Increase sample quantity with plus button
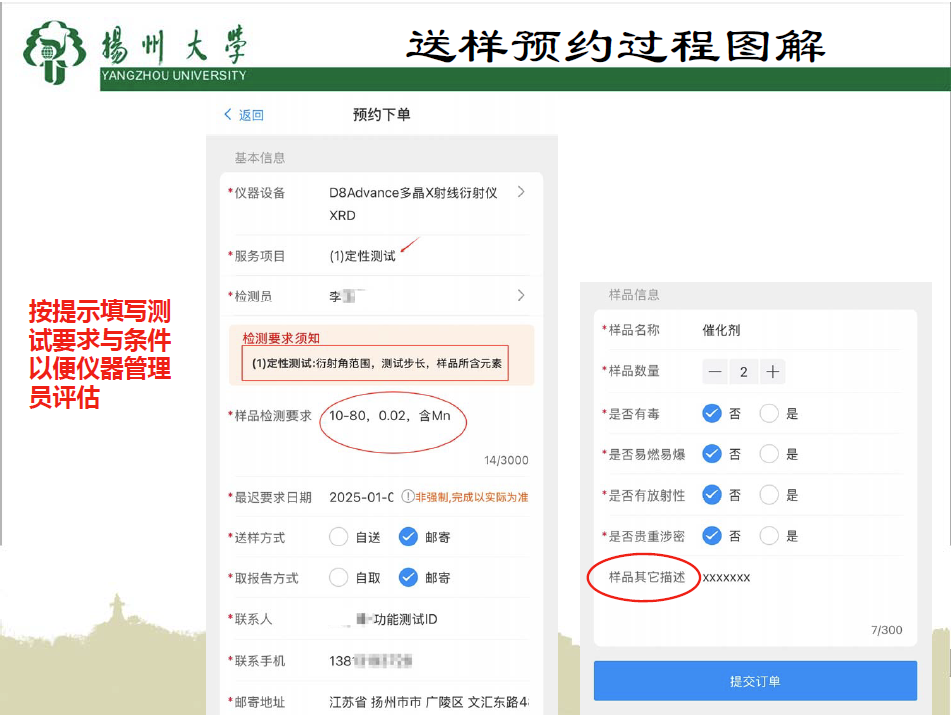The width and height of the screenshot is (951, 718). click(x=772, y=372)
